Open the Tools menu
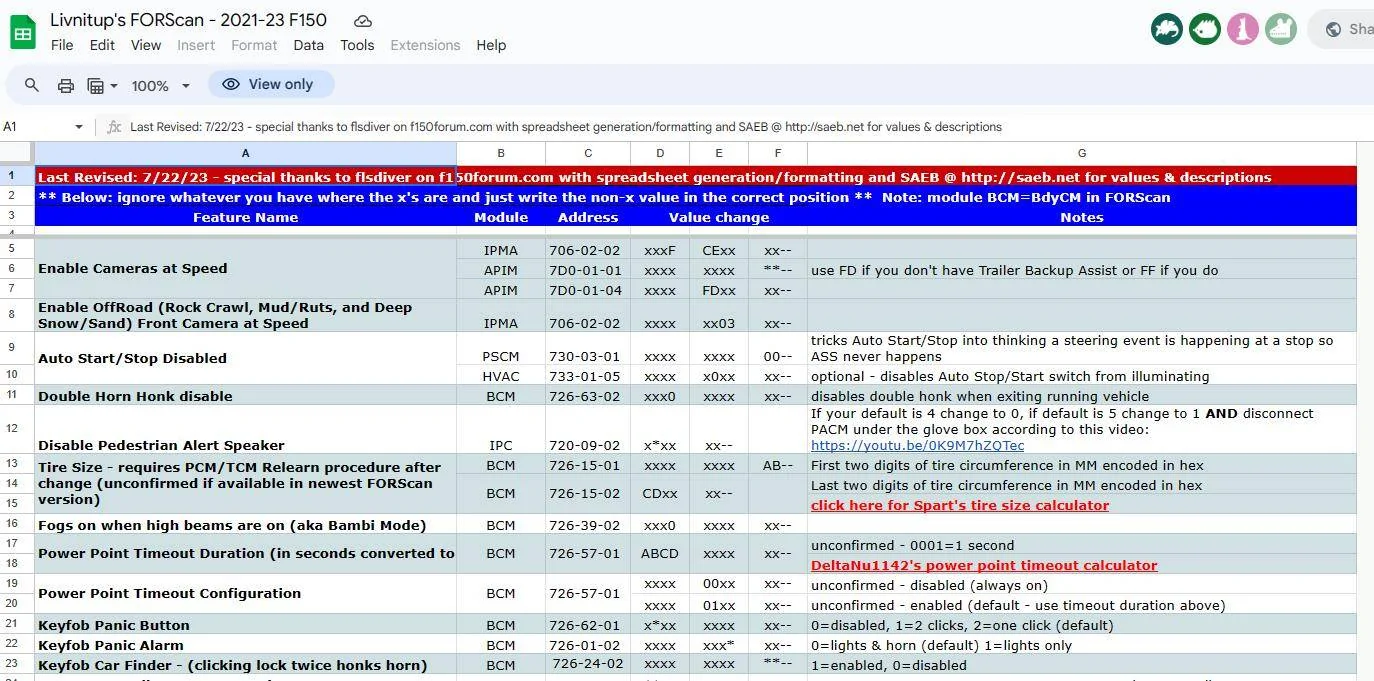 click(x=357, y=45)
